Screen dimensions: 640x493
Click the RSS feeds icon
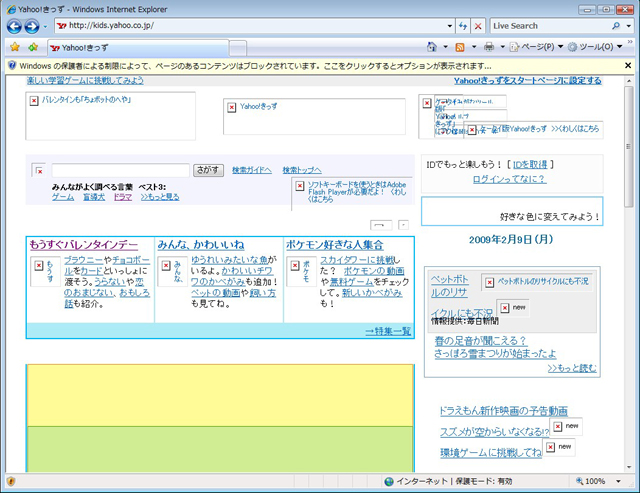coord(460,47)
